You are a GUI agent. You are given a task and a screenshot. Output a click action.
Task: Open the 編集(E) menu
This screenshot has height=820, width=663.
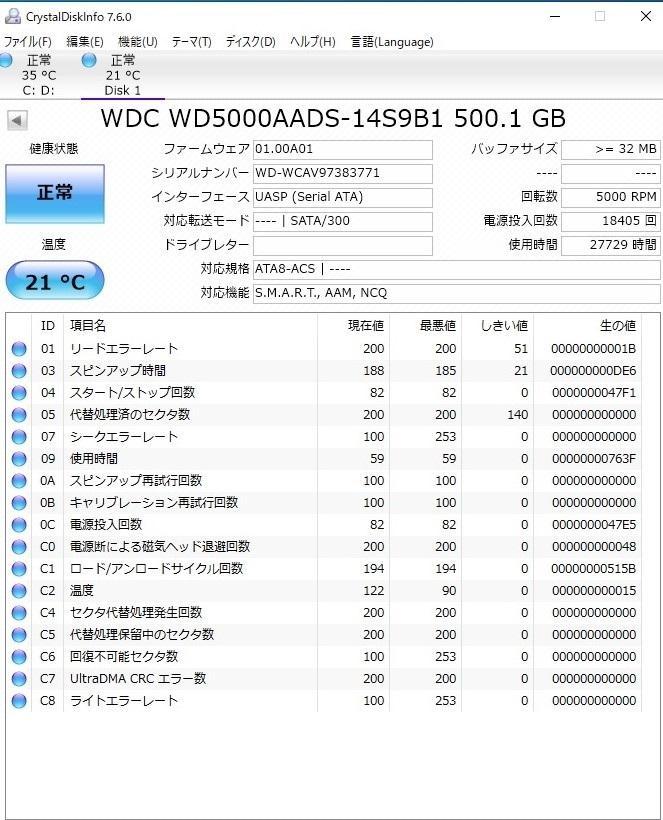coord(85,41)
